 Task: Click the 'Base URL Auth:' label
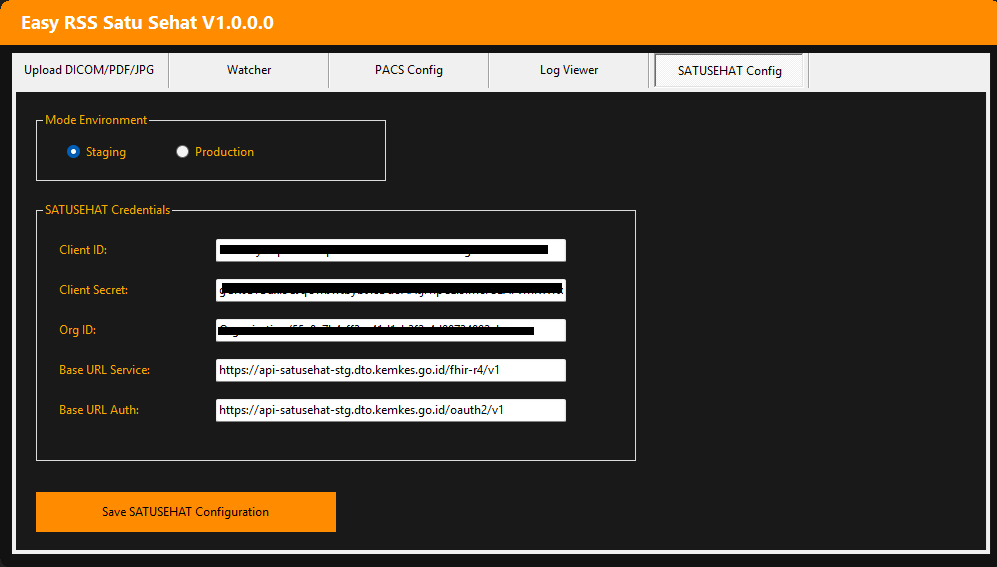point(99,410)
